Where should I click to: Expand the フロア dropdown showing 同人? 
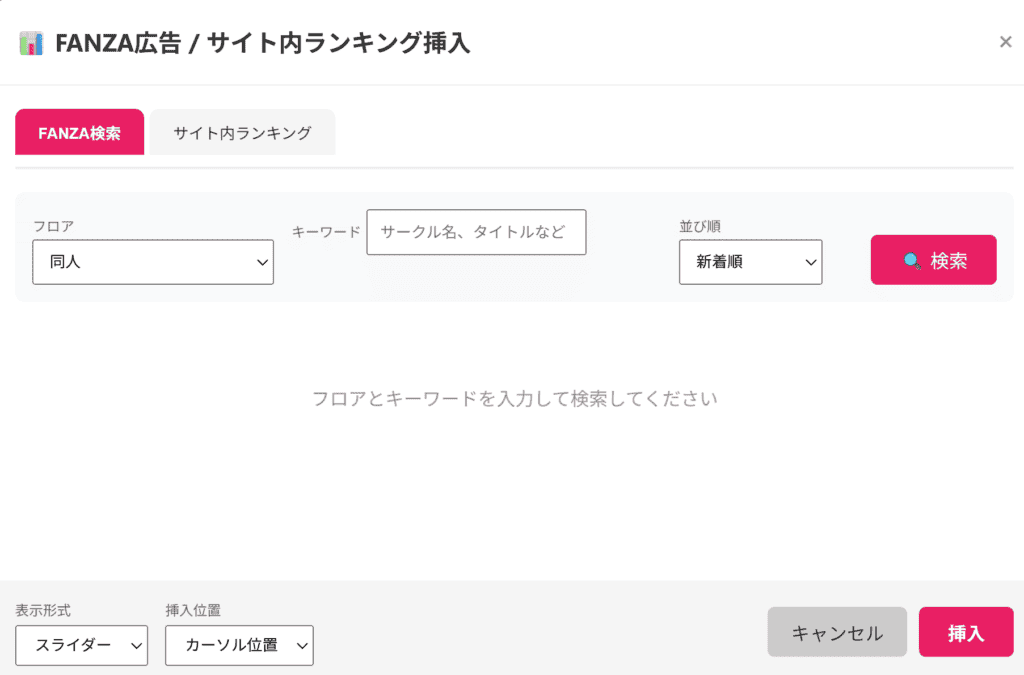tap(153, 262)
